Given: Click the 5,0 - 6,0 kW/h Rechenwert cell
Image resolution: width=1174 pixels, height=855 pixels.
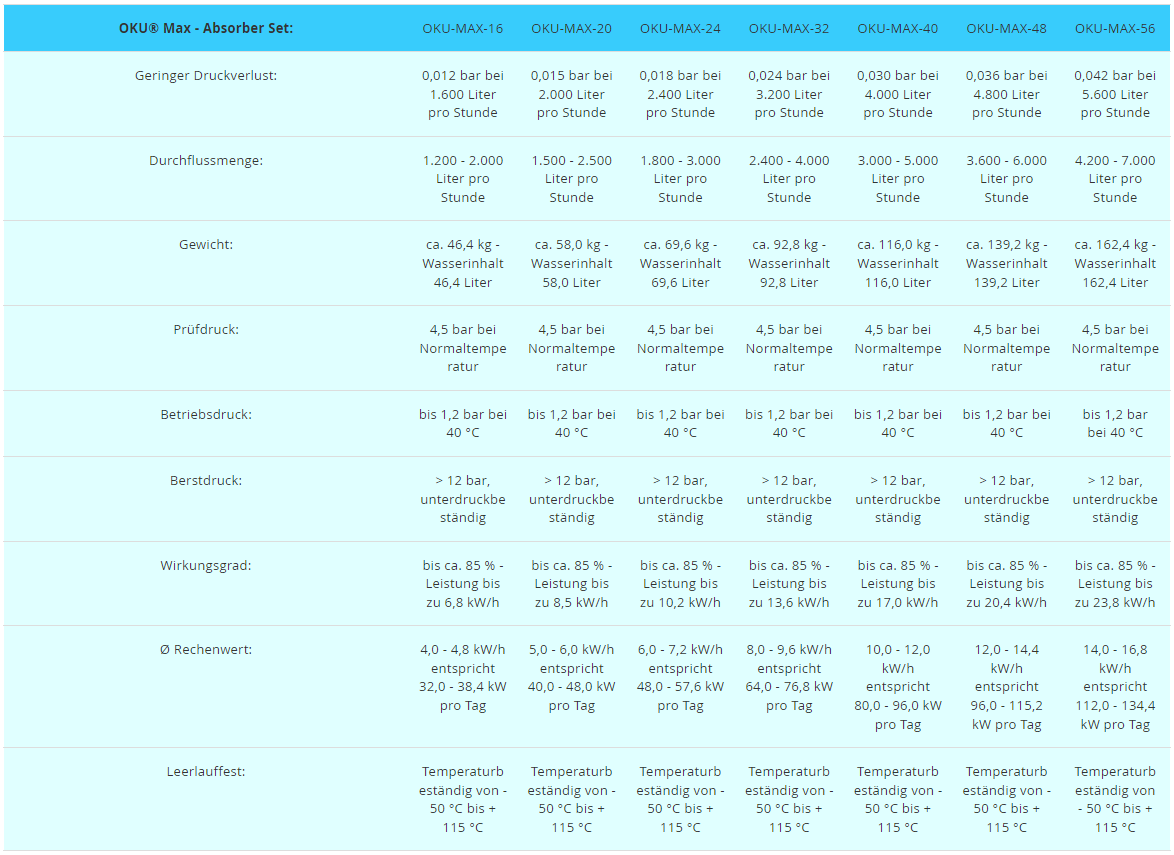Looking at the screenshot, I should pyautogui.click(x=571, y=678).
